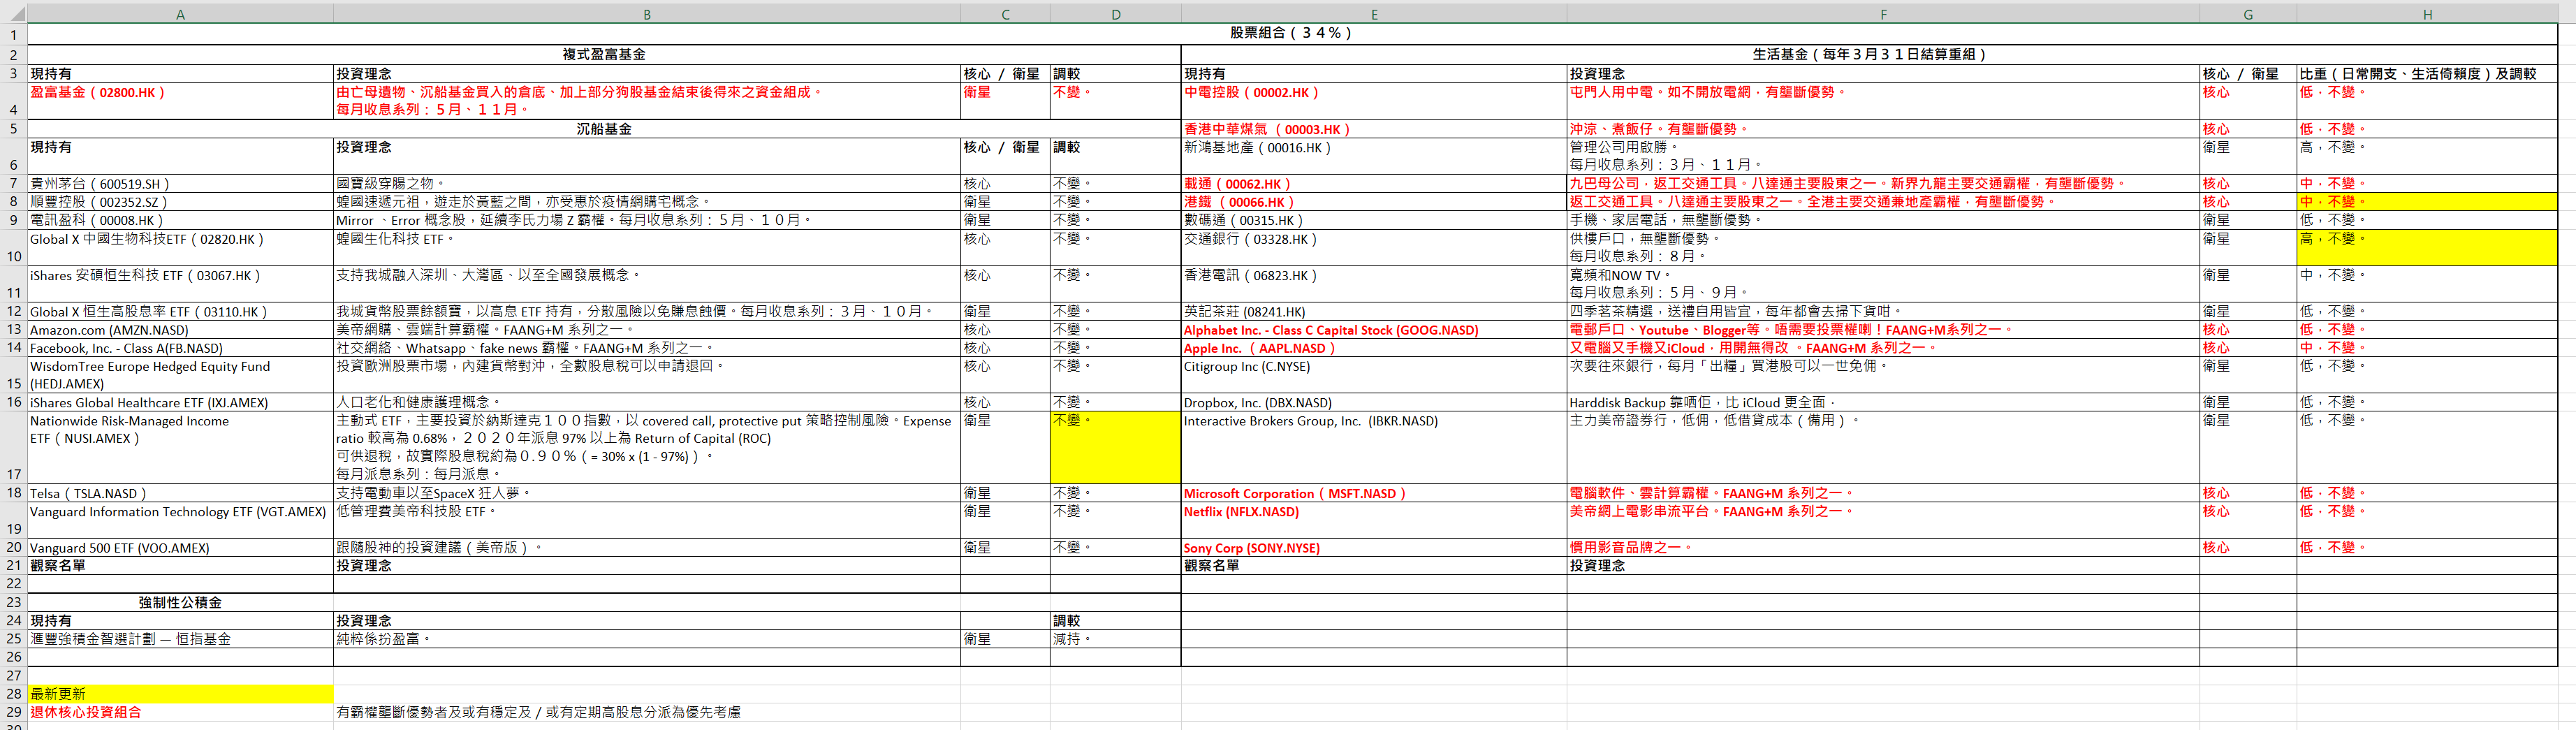2576x730 pixels.
Task: Select Global X 恒生高股息率 ETF cell
Action: pos(180,311)
